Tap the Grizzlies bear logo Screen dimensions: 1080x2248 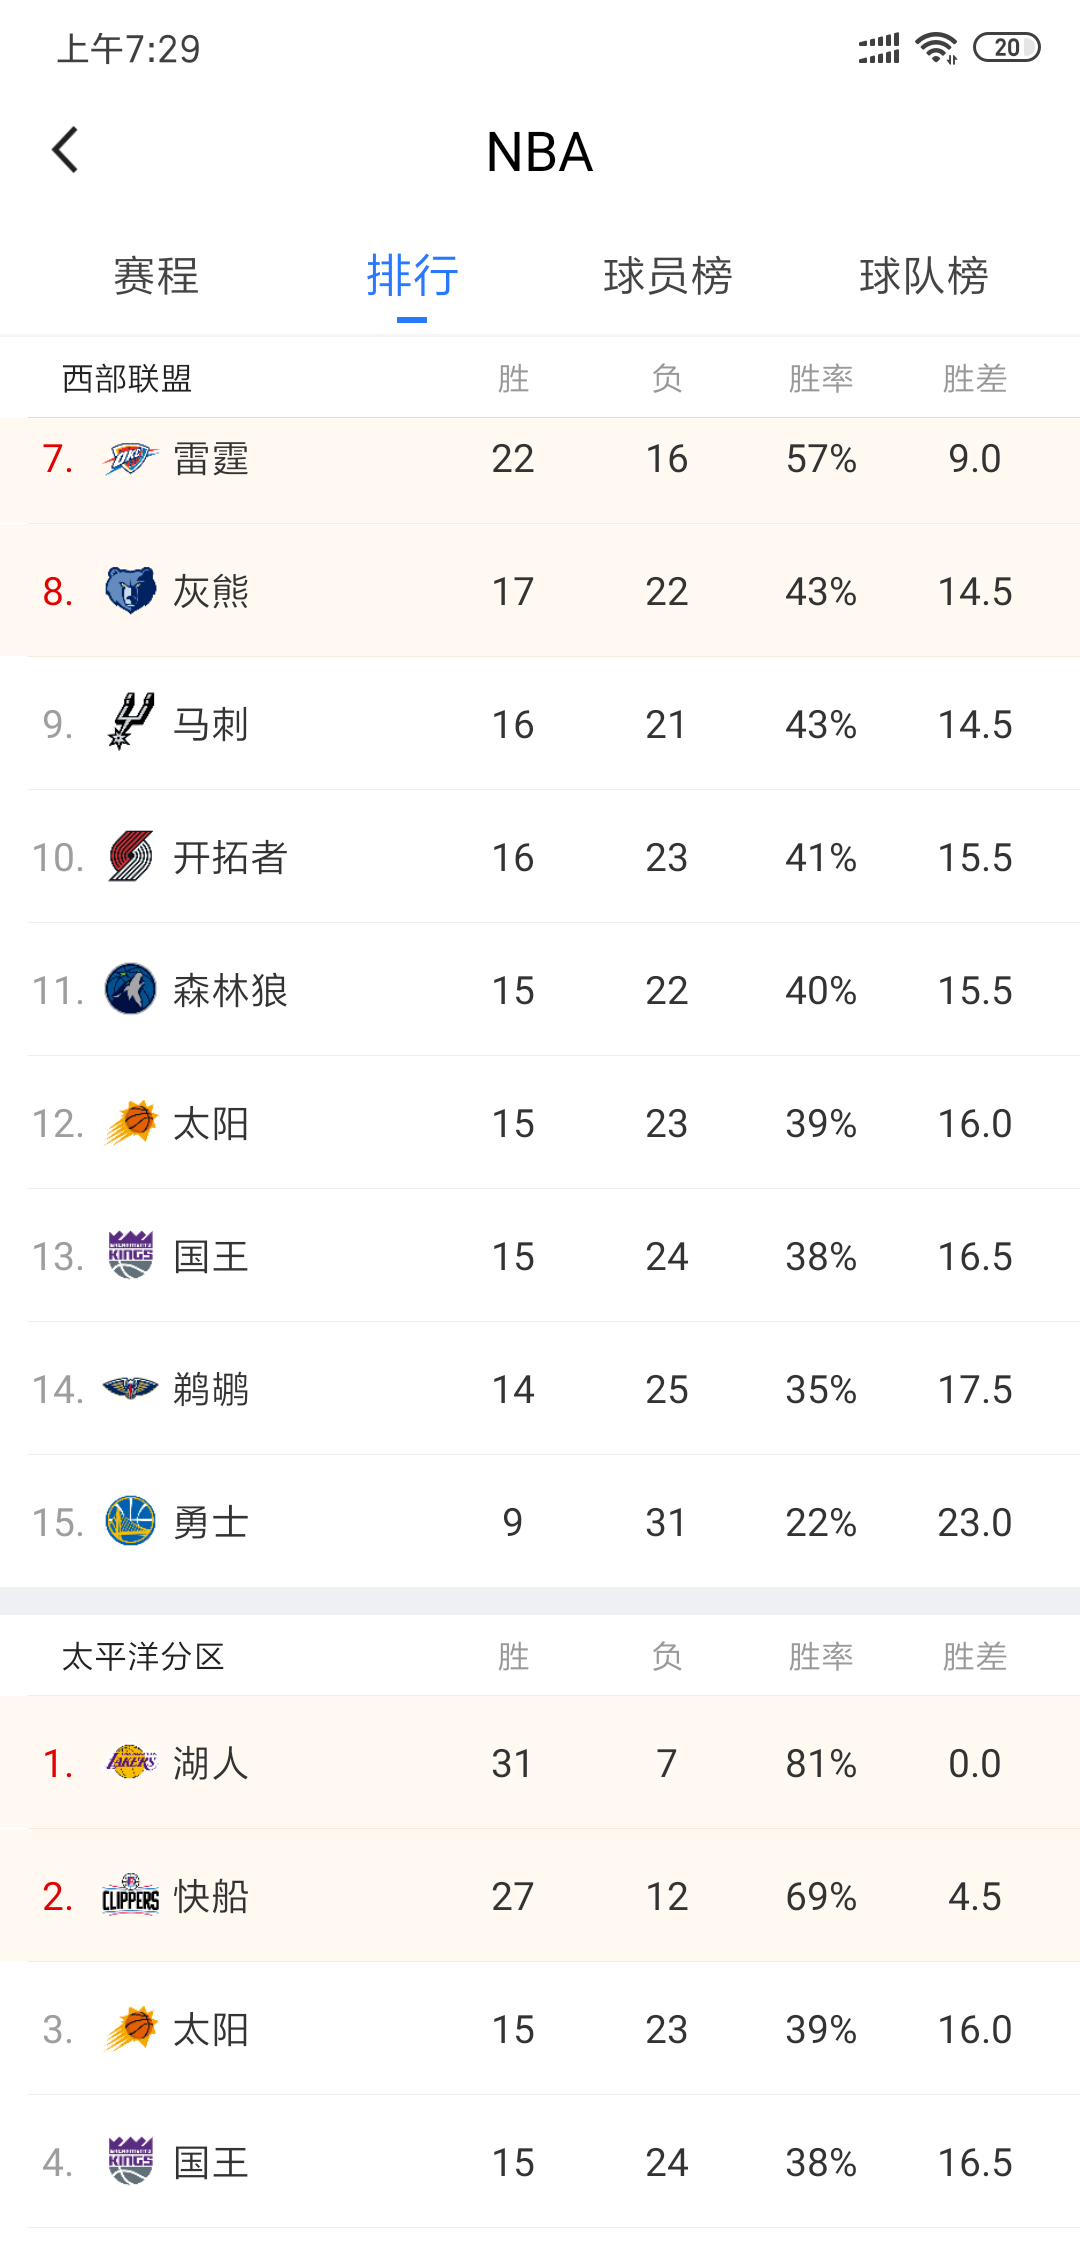[x=130, y=591]
